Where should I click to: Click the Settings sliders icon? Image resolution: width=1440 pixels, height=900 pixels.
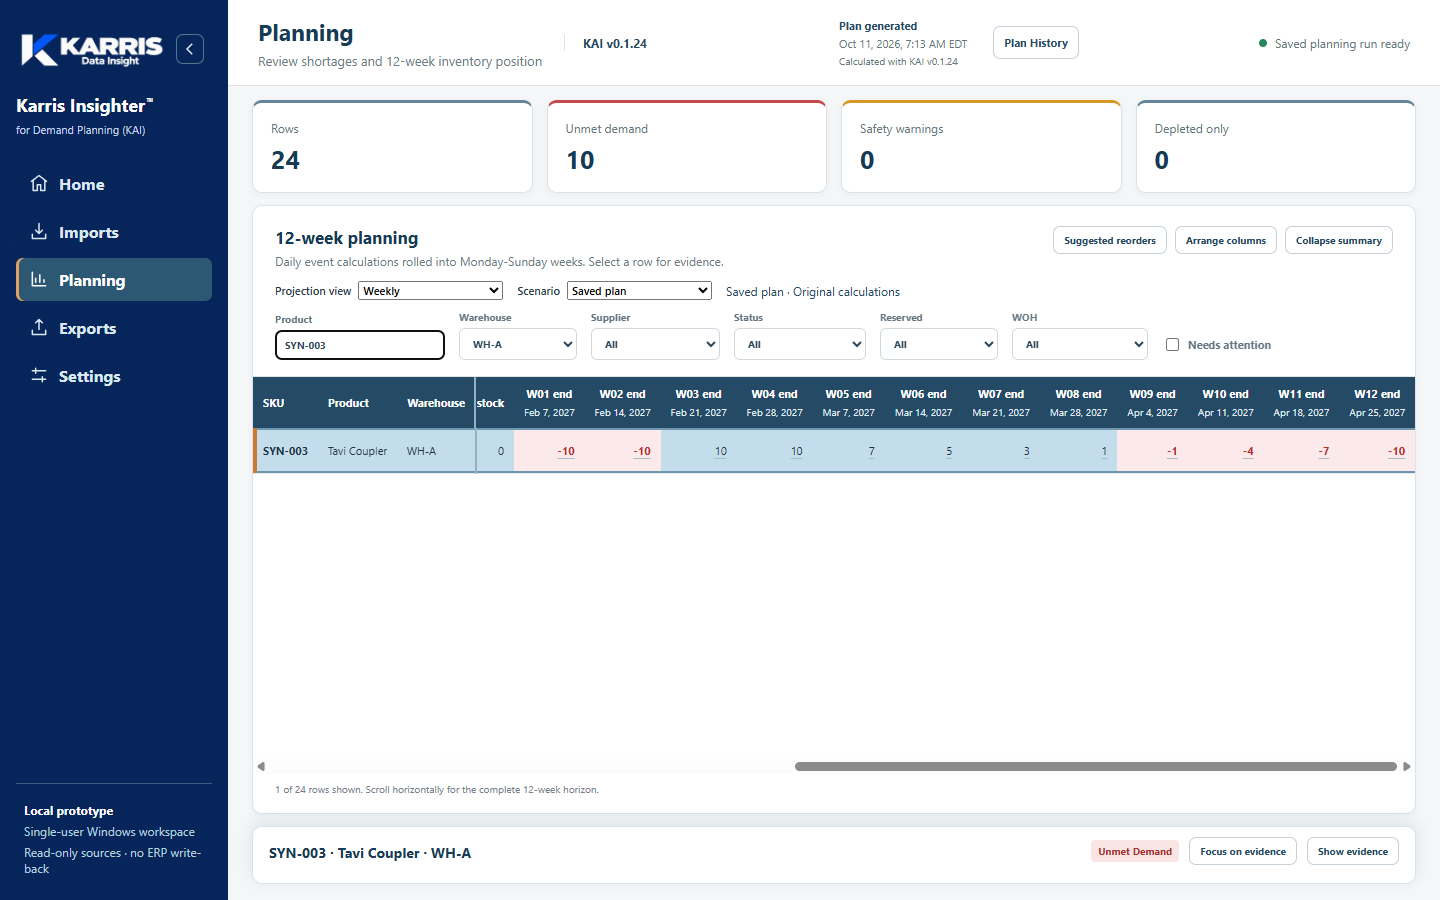point(39,376)
